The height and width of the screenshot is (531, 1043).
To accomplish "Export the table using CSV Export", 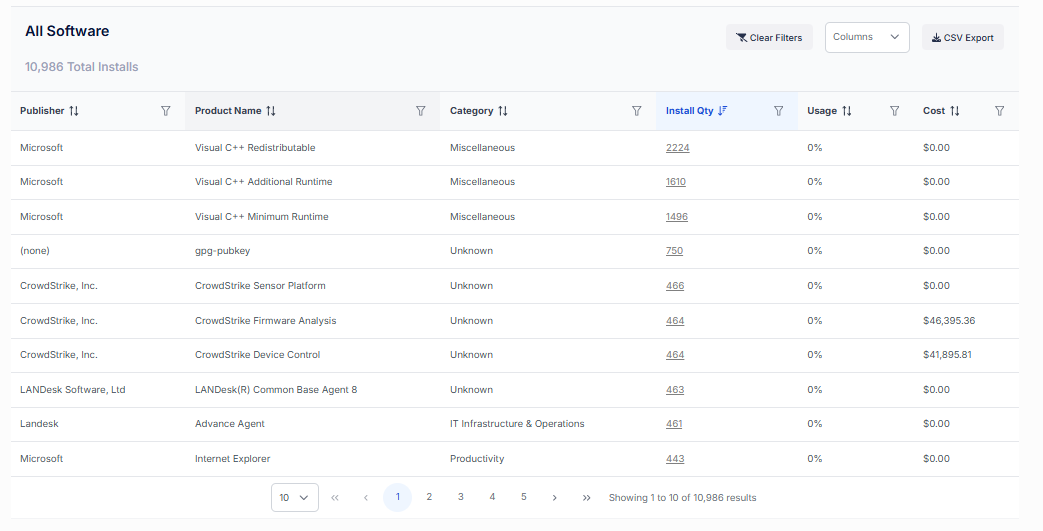I will point(963,37).
